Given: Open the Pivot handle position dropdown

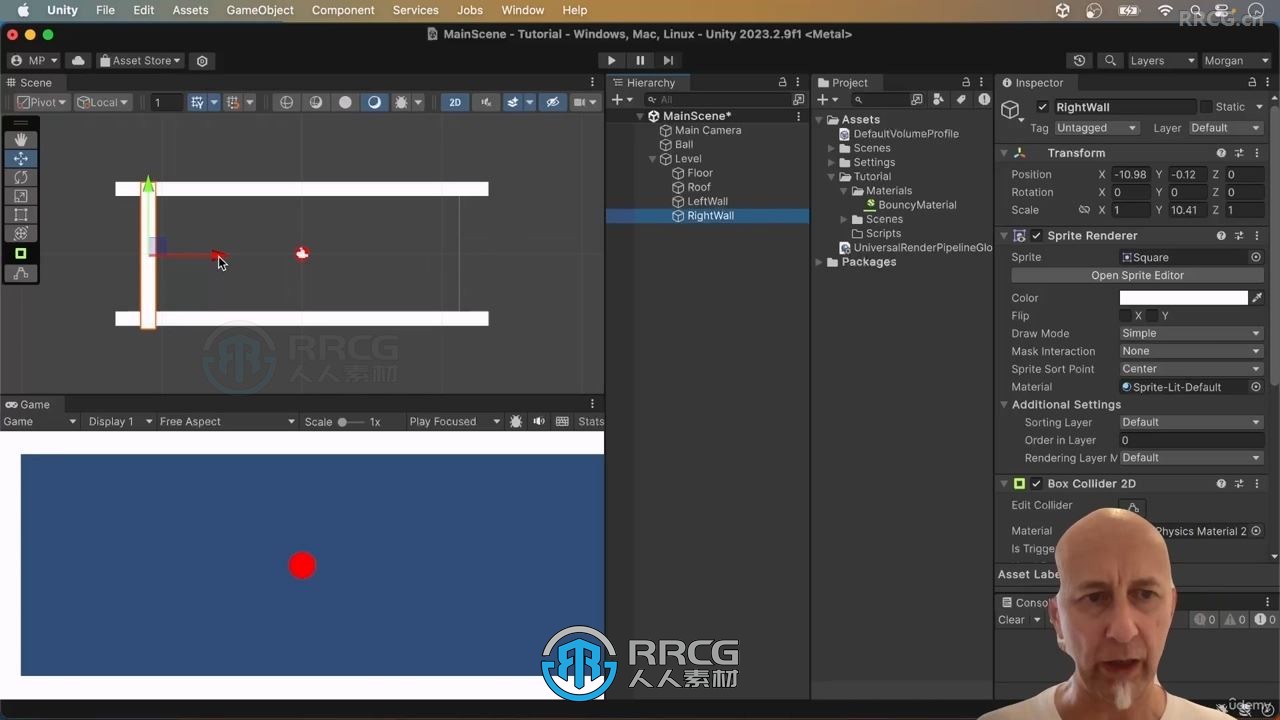Looking at the screenshot, I should [42, 102].
